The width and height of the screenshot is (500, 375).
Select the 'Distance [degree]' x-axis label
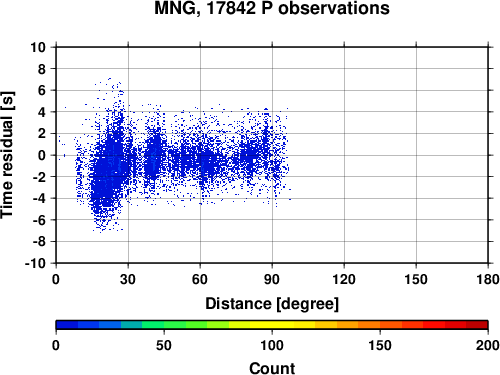272,304
